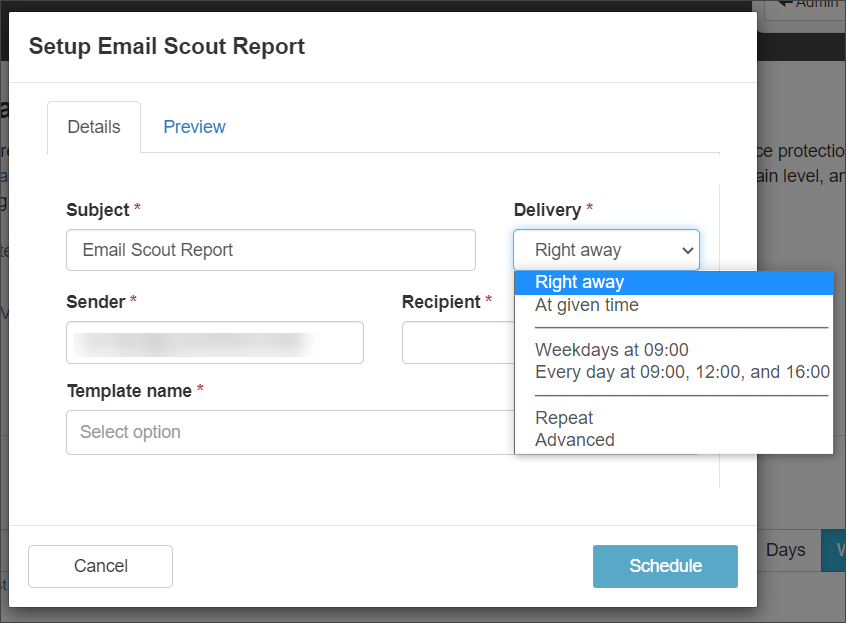The image size is (846, 623).
Task: Choose "At given time" from the list
Action: coord(586,305)
